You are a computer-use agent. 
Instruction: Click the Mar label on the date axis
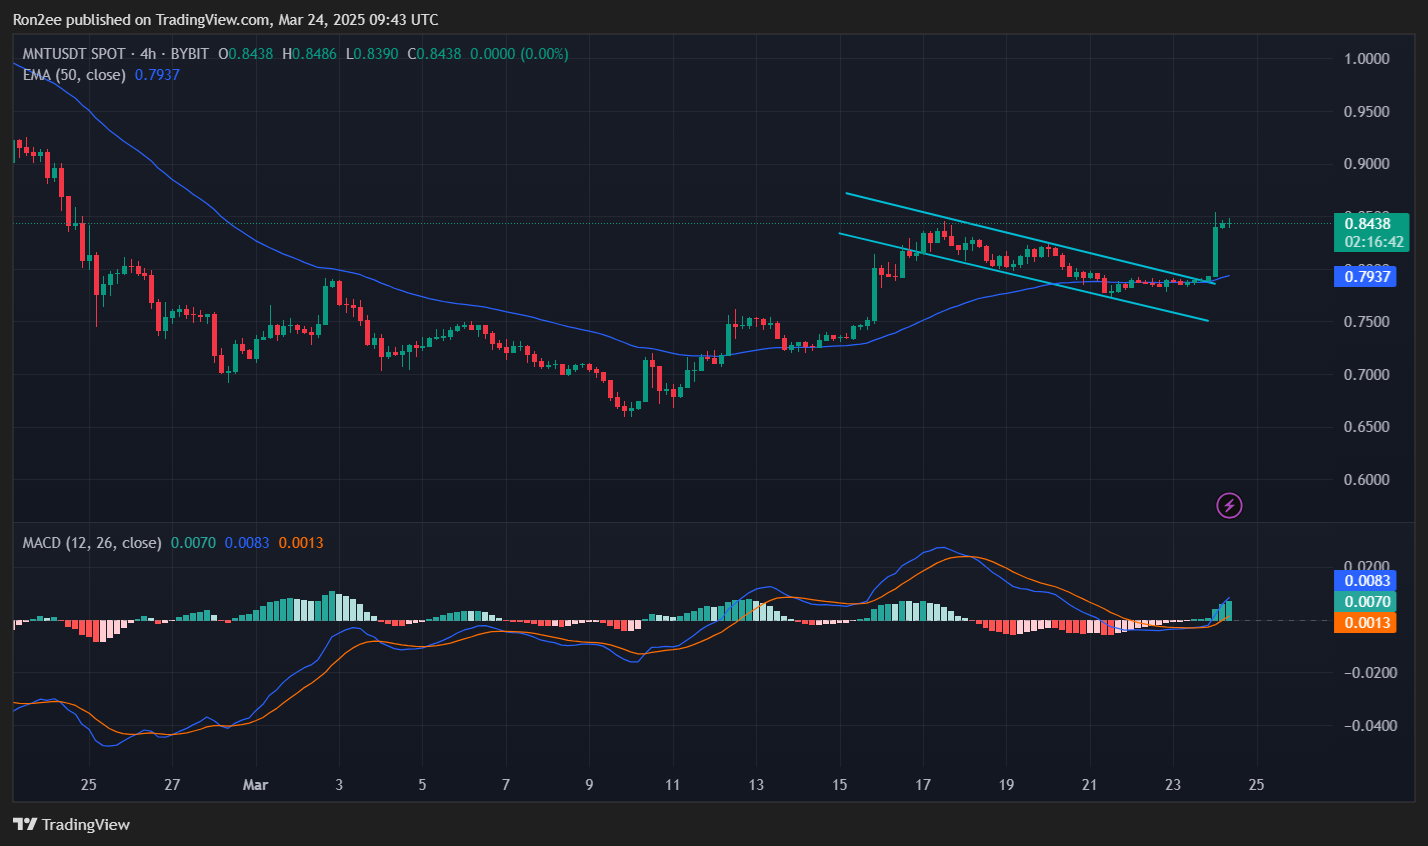(x=255, y=785)
